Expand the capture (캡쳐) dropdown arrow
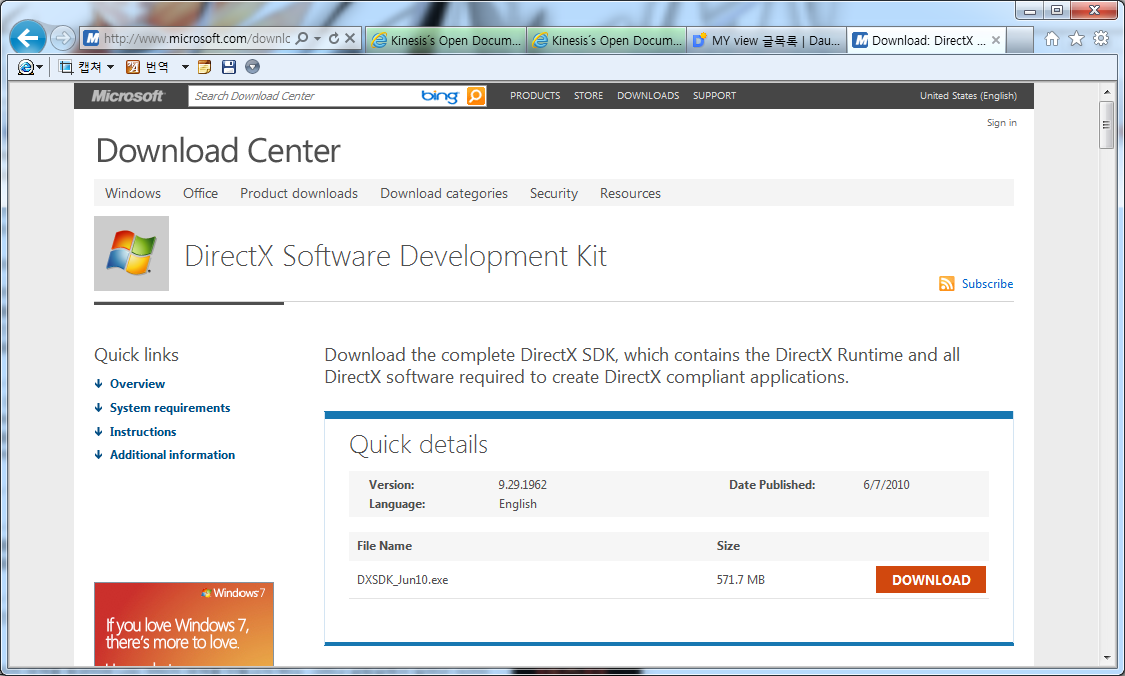1125x676 pixels. (110, 67)
